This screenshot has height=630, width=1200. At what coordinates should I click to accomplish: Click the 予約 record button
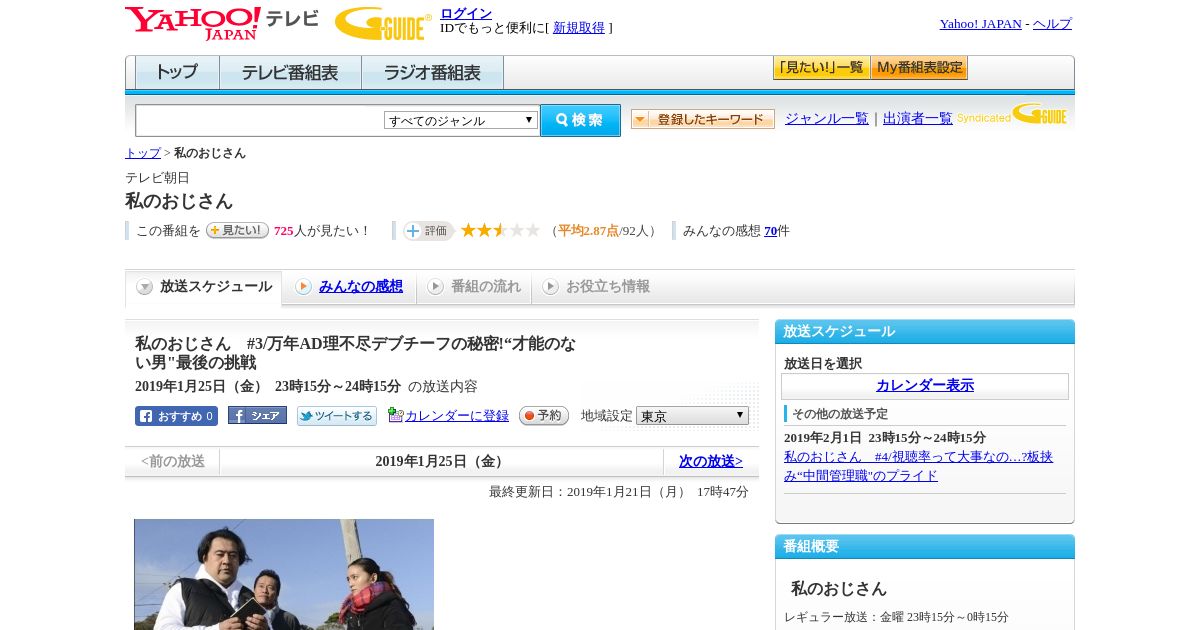(544, 416)
